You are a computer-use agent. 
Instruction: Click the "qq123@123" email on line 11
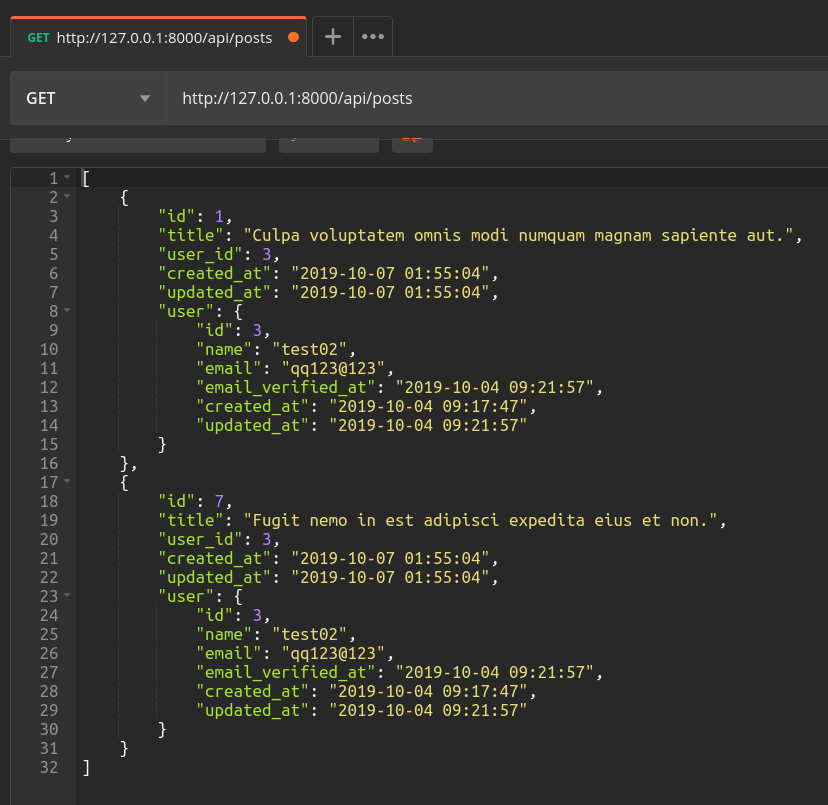333,368
